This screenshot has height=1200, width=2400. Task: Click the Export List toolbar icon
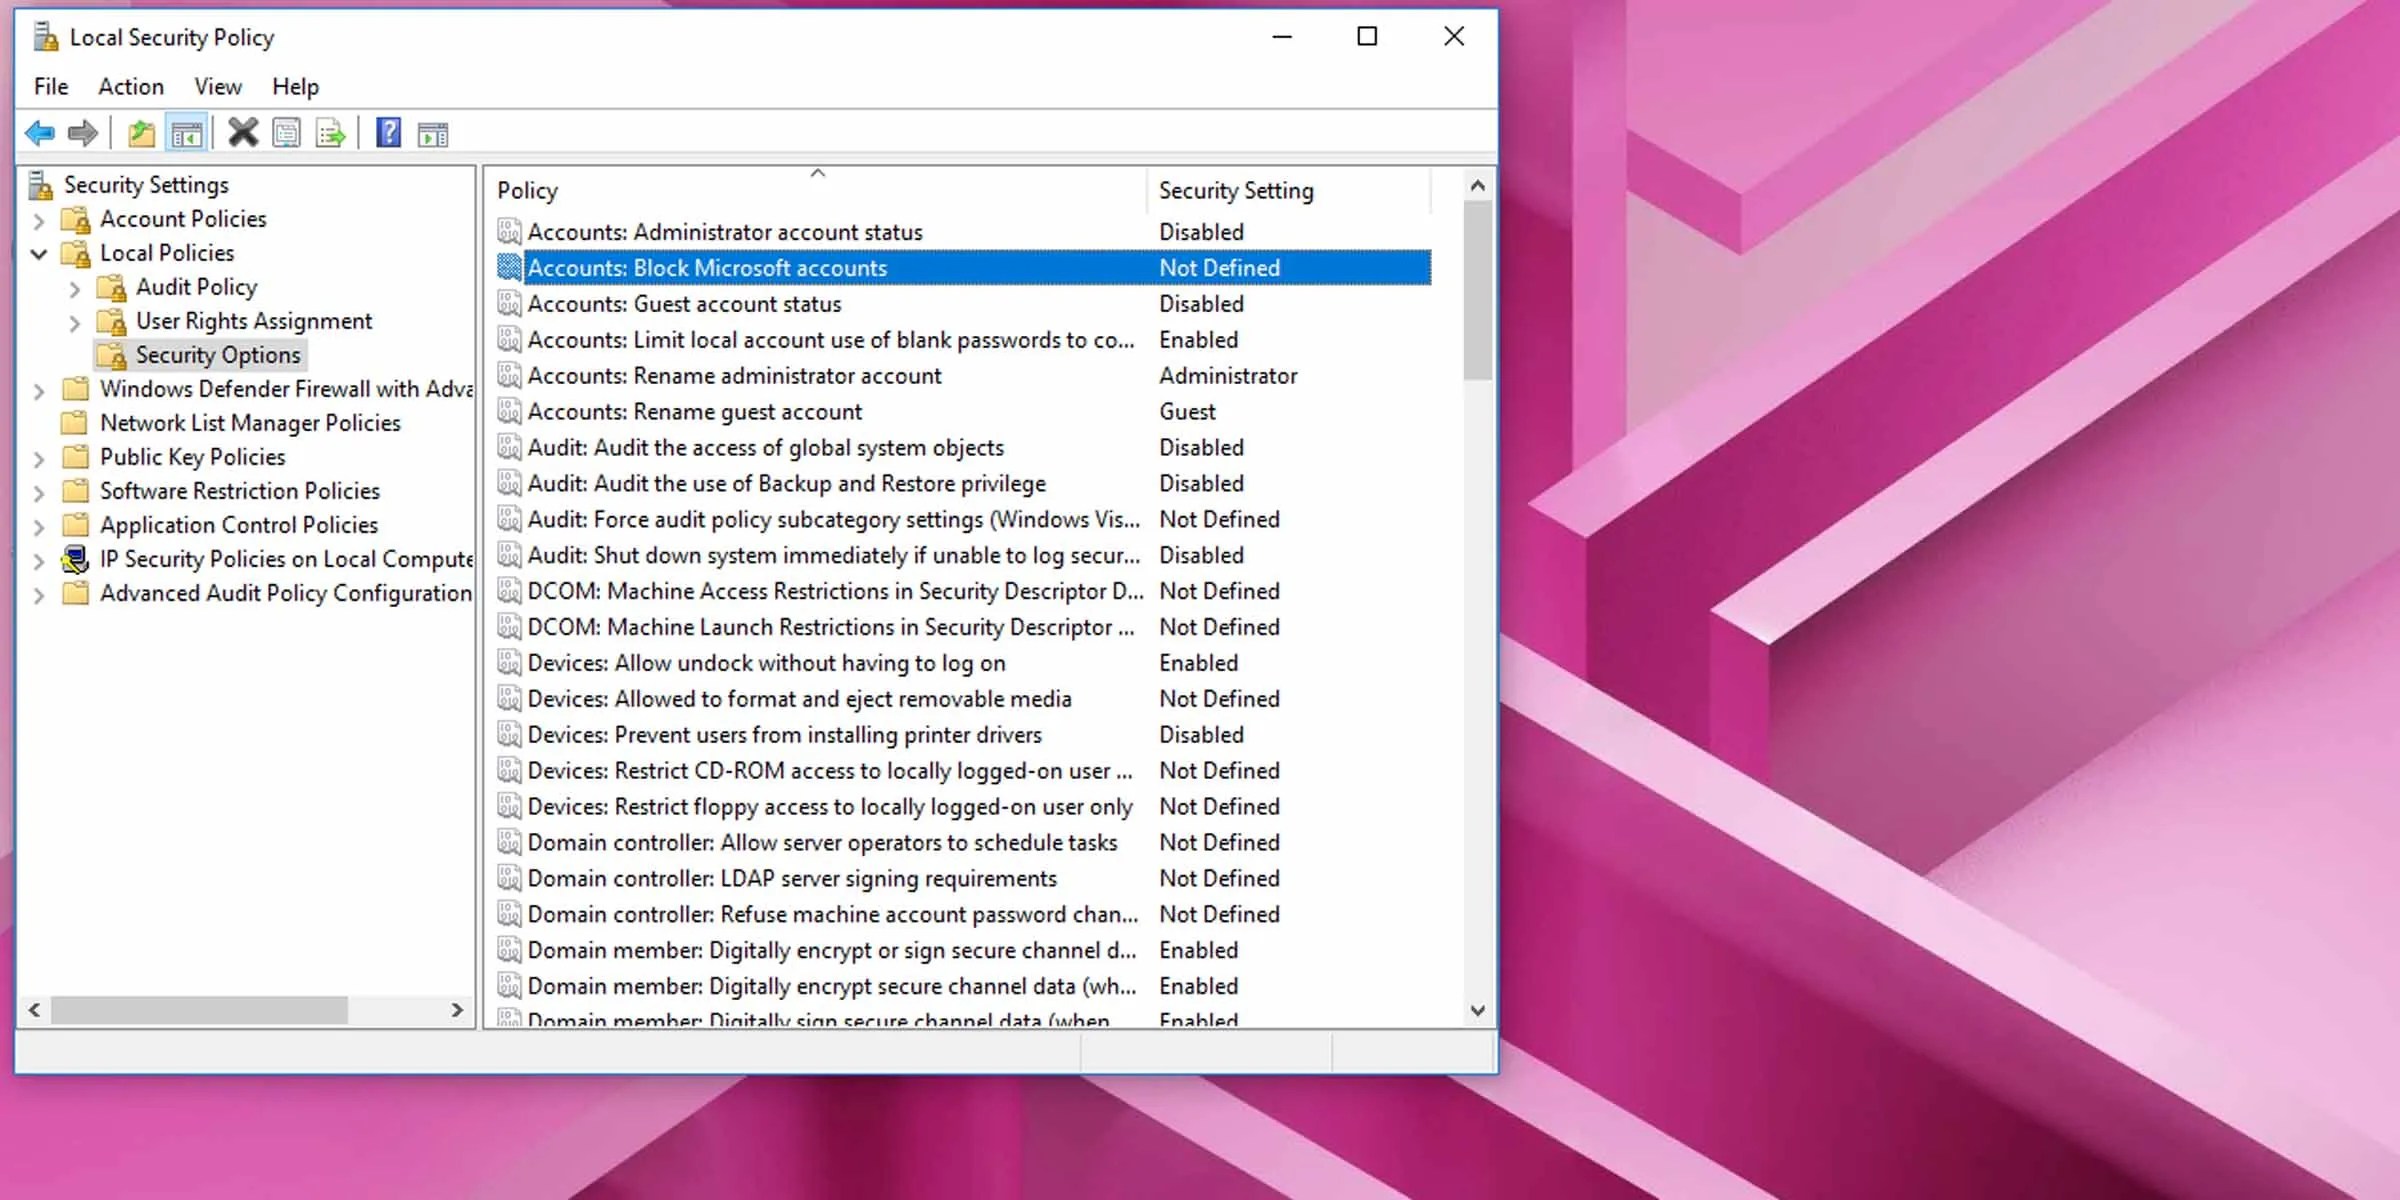[331, 132]
